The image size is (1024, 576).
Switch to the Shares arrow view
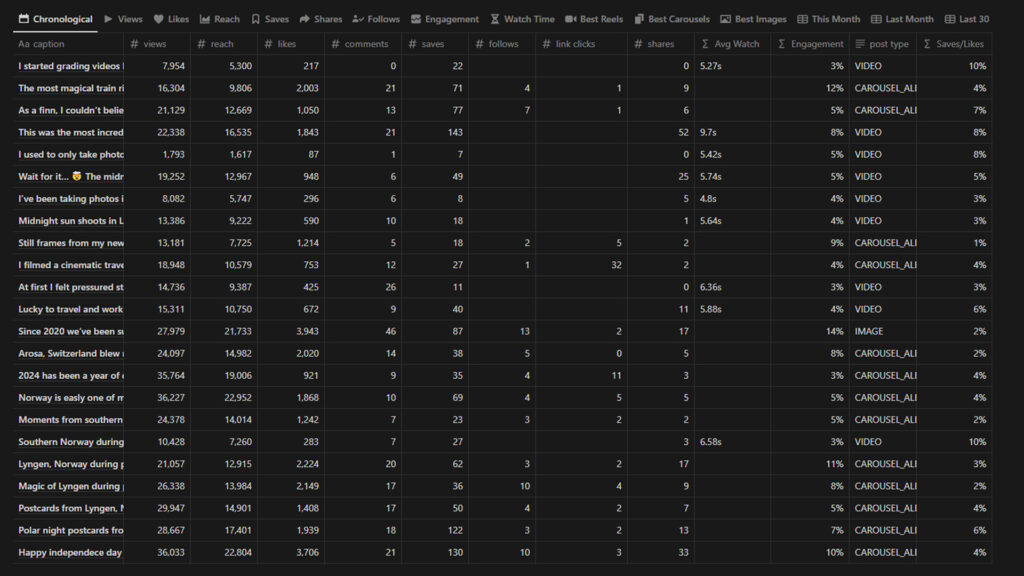pos(320,19)
